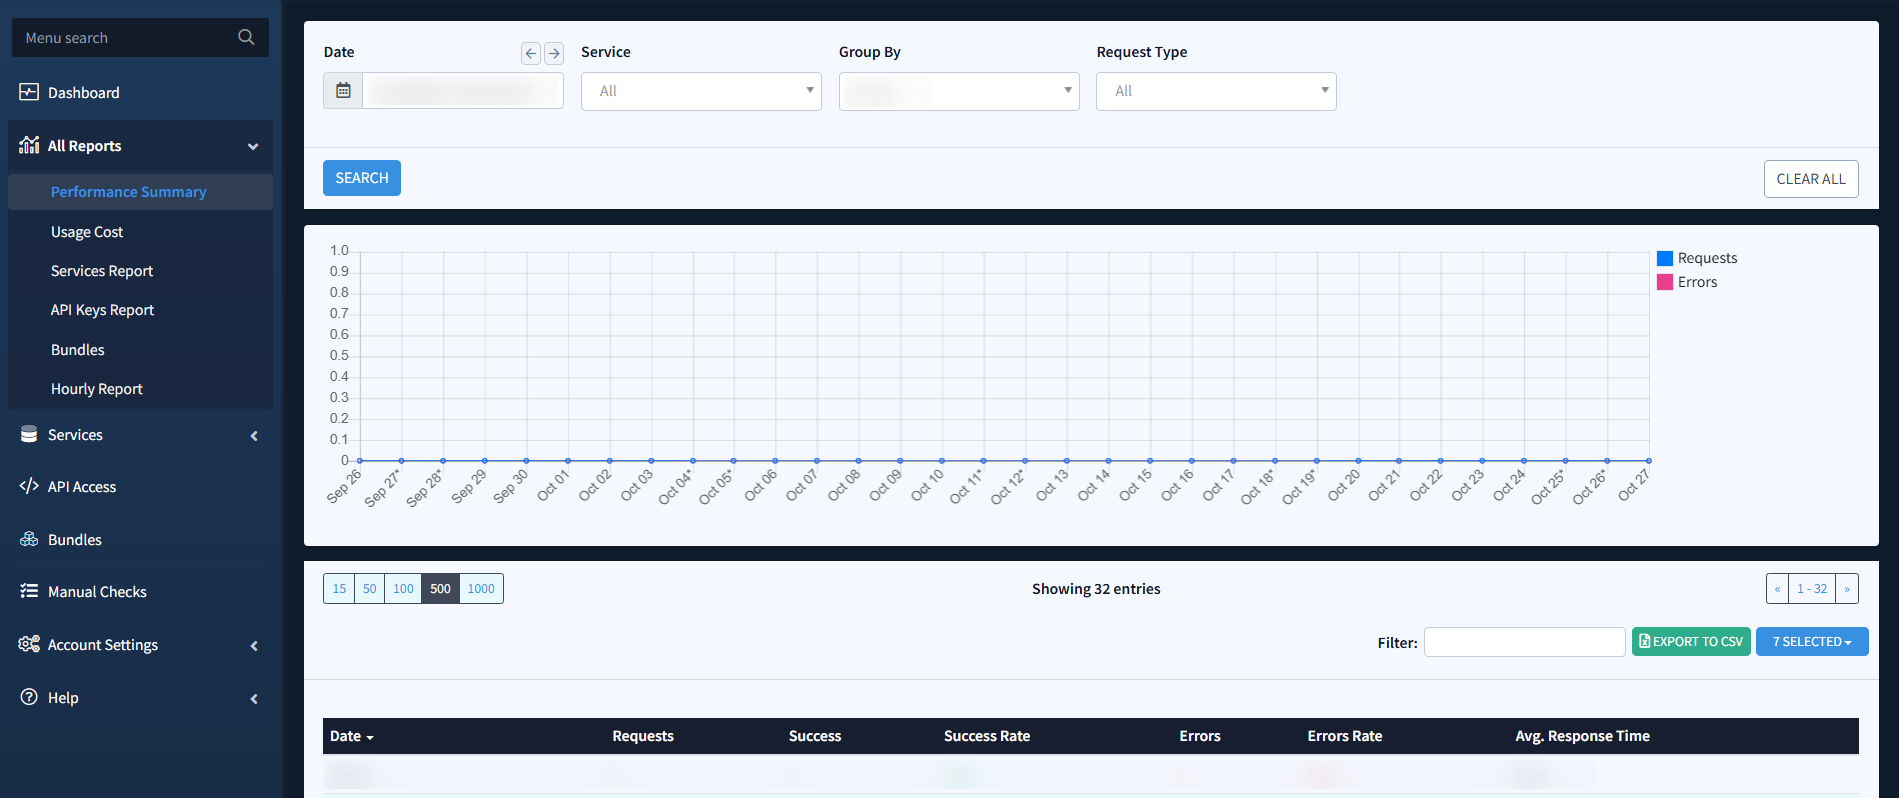Click the API Access code icon
This screenshot has height=798, width=1899.
(29, 486)
